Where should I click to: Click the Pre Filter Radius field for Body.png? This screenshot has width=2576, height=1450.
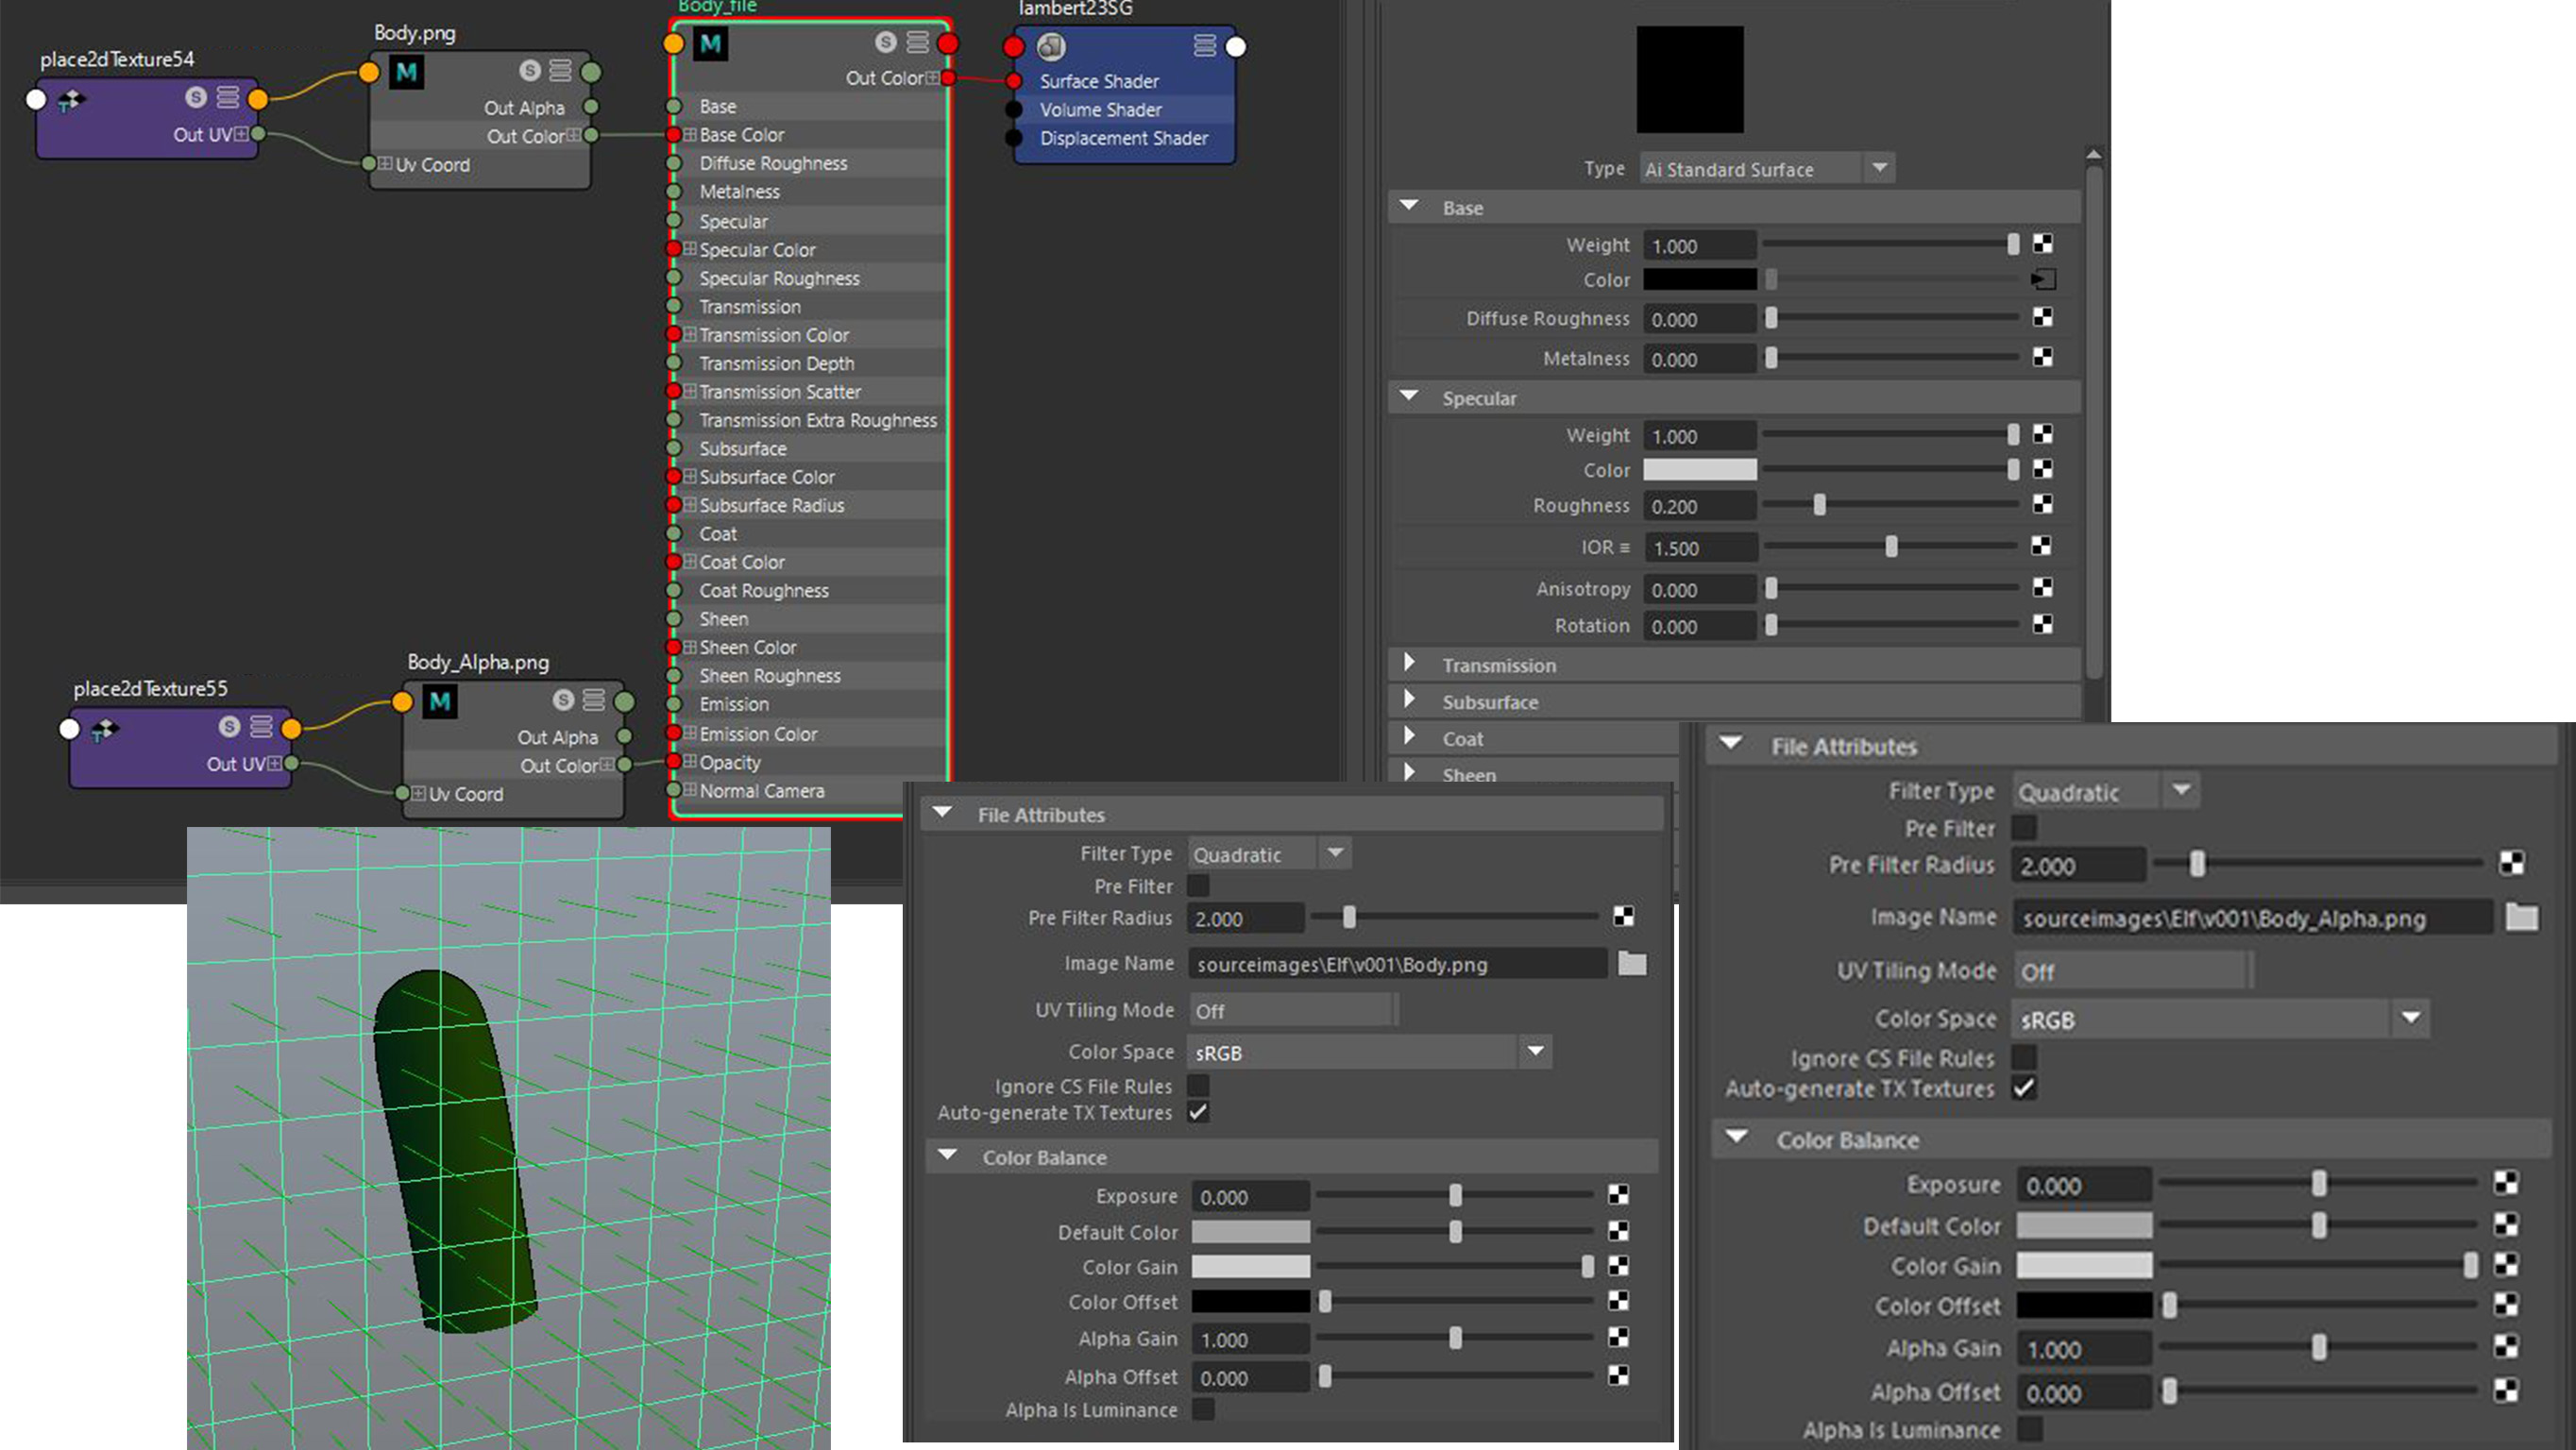pos(1246,918)
